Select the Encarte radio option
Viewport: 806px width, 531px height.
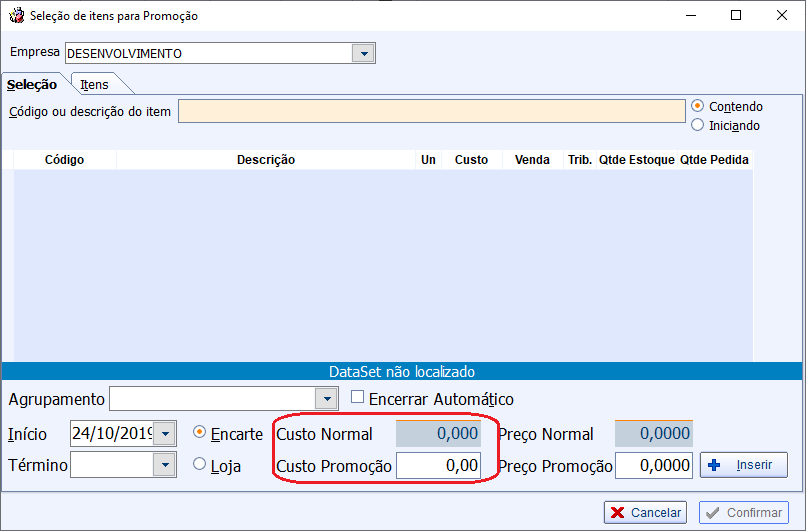coord(199,433)
